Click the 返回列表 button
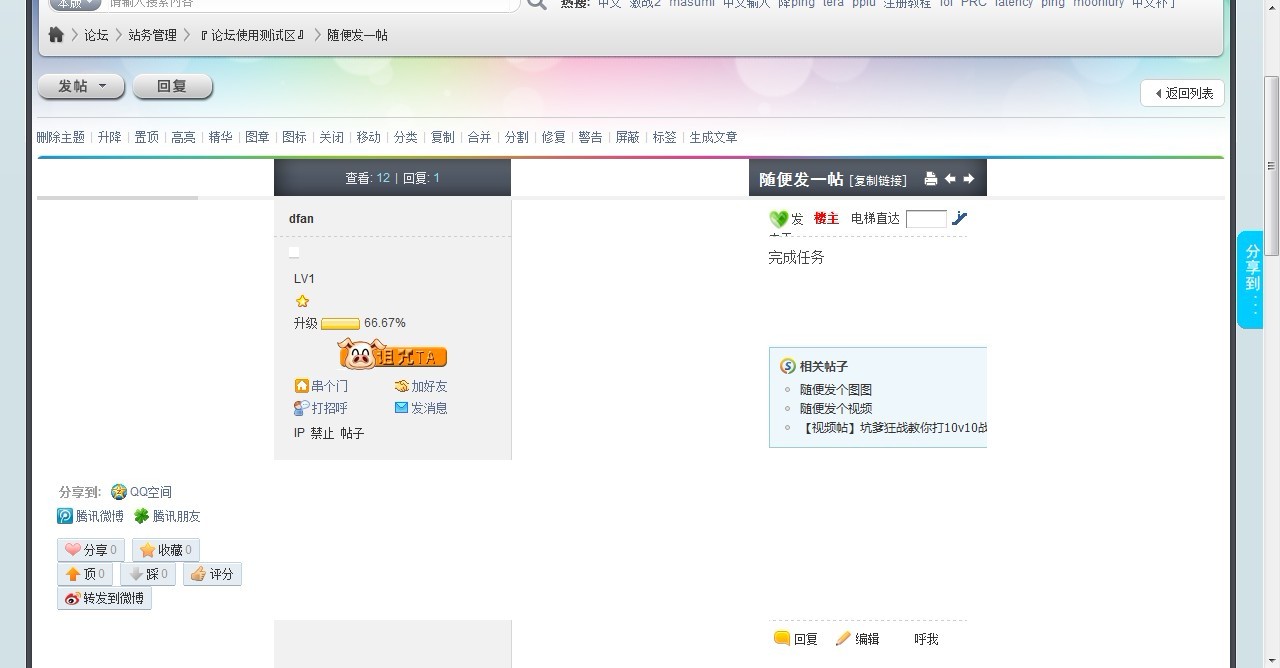The height and width of the screenshot is (668, 1280). [1183, 93]
